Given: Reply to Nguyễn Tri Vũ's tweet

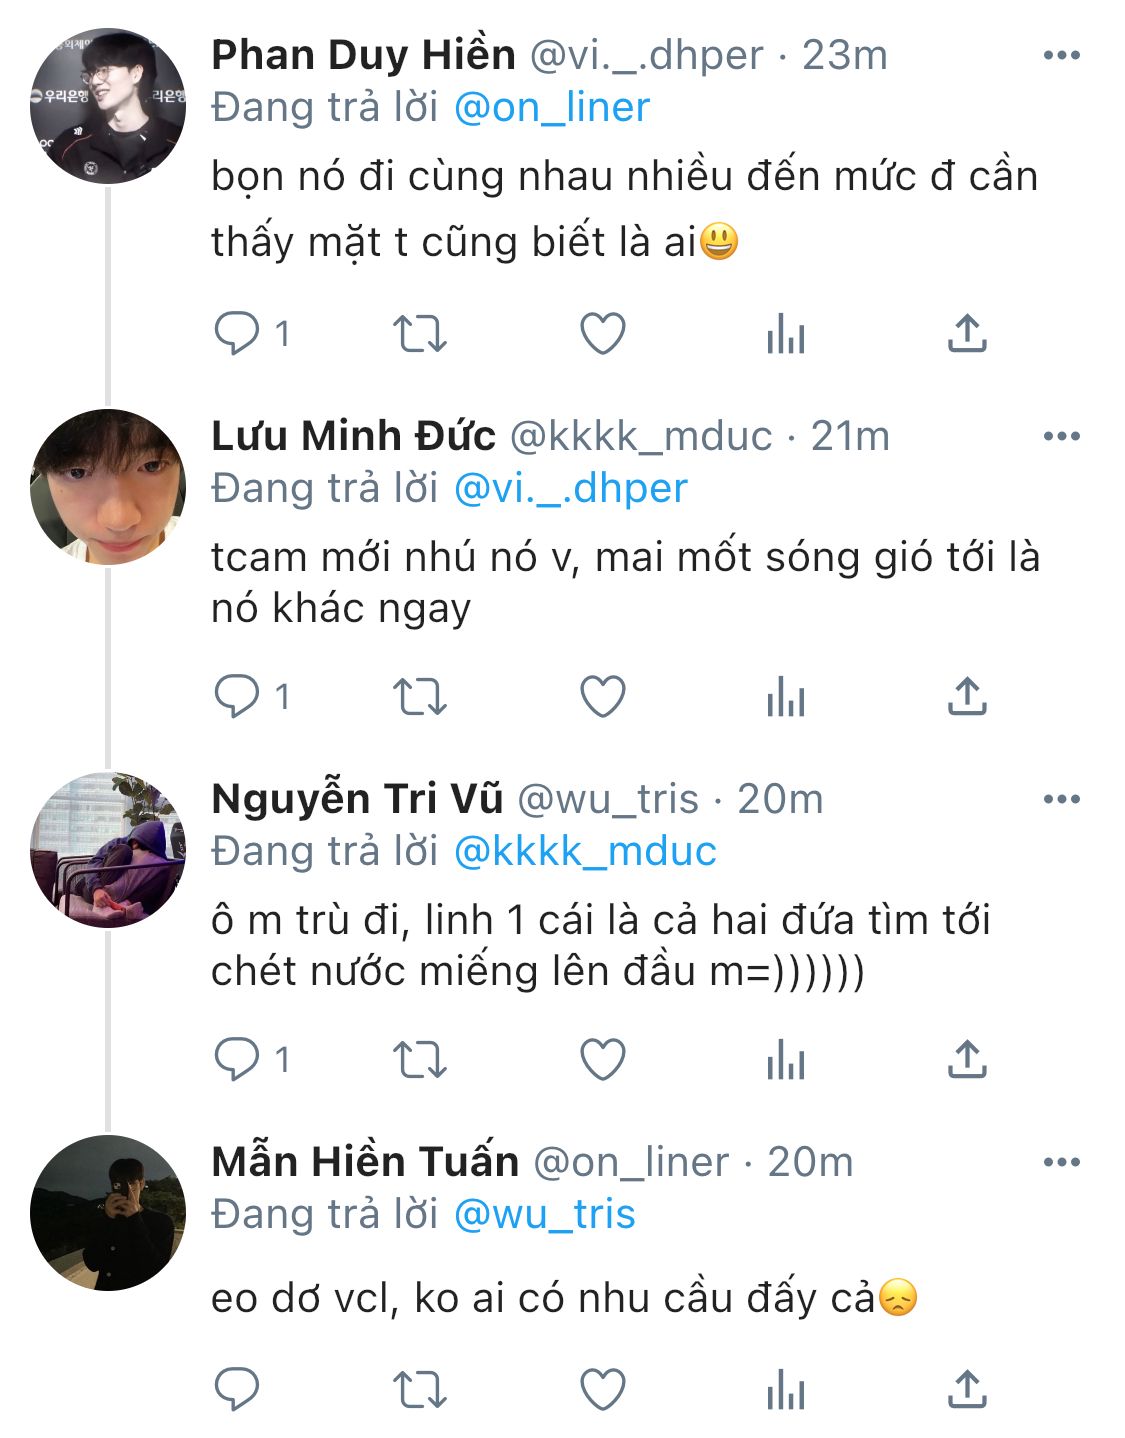Looking at the screenshot, I should (237, 1060).
